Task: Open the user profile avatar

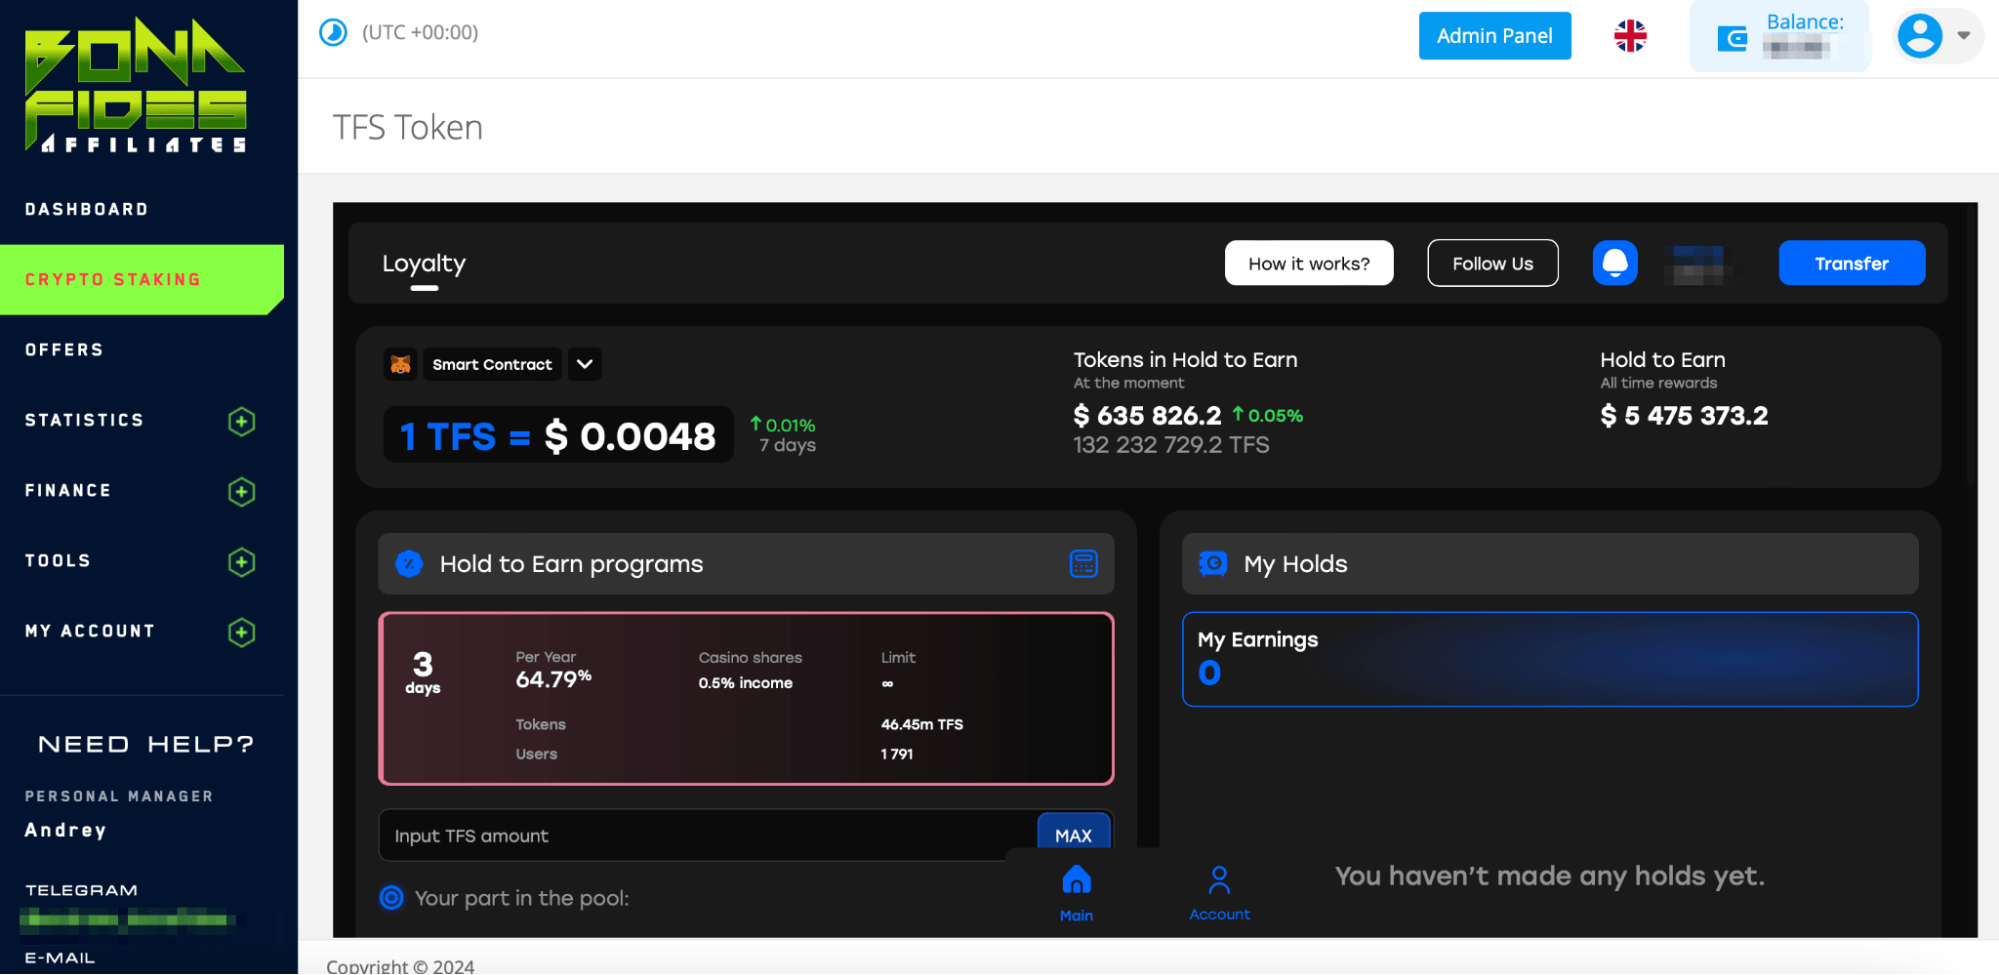Action: pos(1920,36)
